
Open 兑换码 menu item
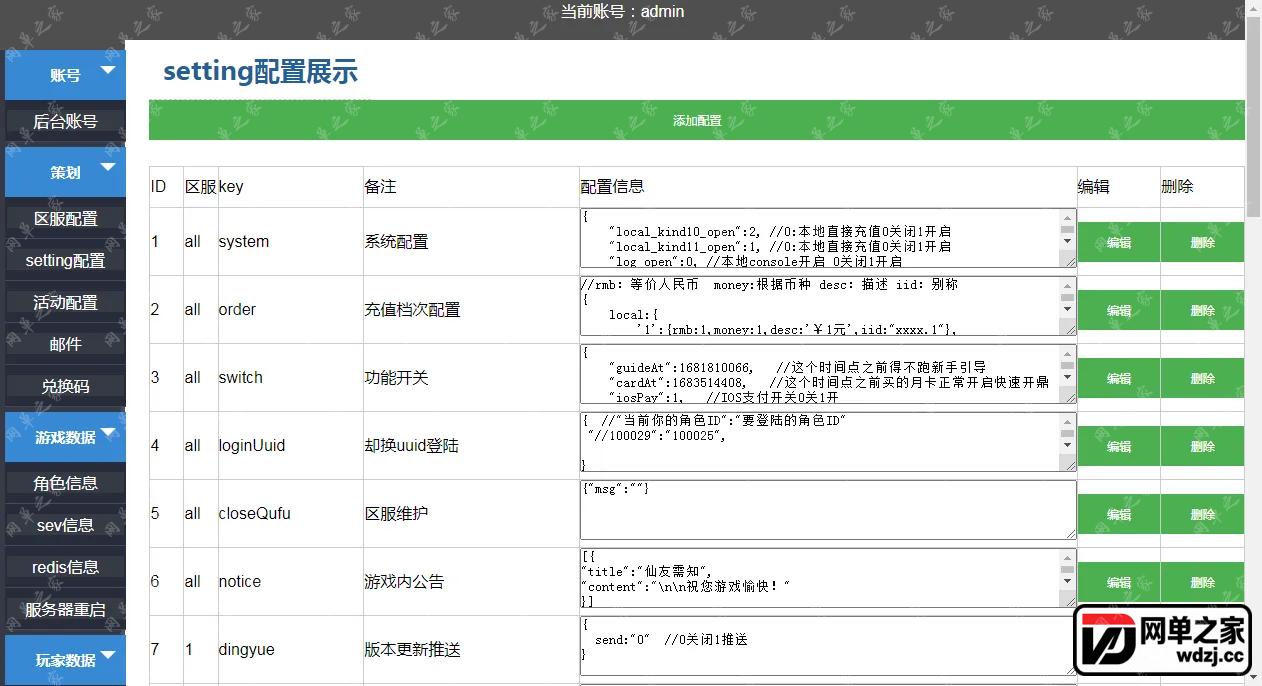coord(65,386)
